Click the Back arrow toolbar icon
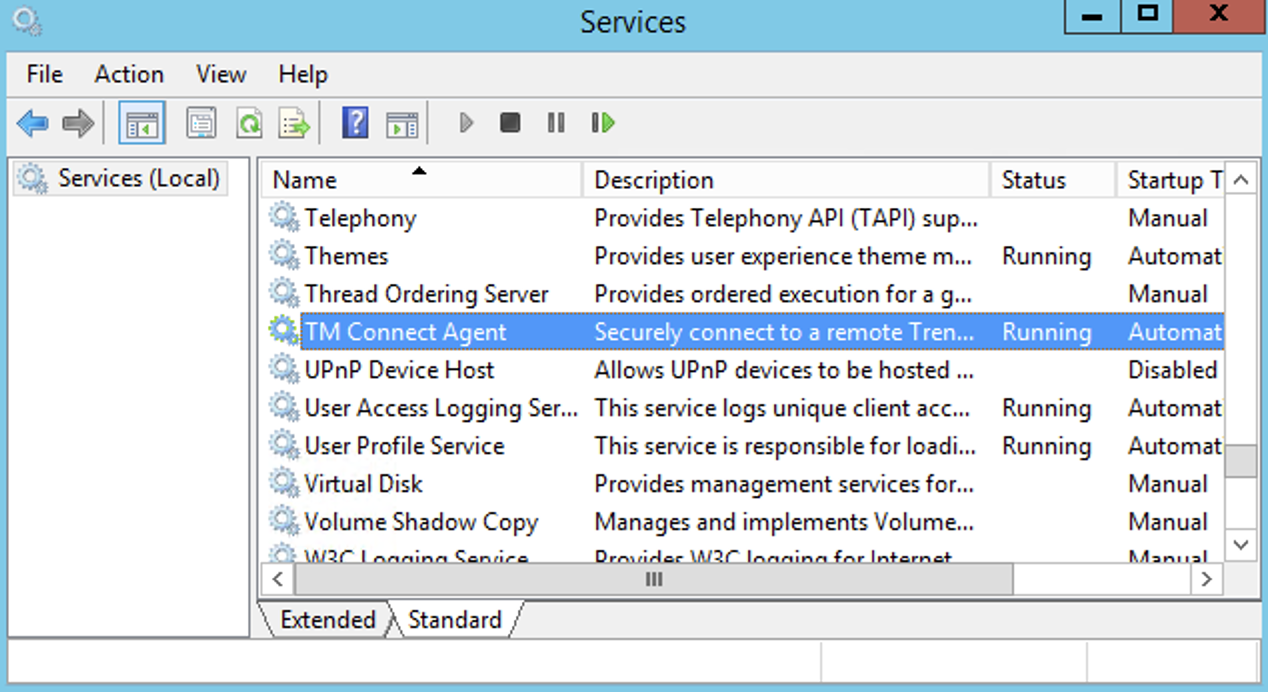The image size is (1268, 692). [x=32, y=124]
